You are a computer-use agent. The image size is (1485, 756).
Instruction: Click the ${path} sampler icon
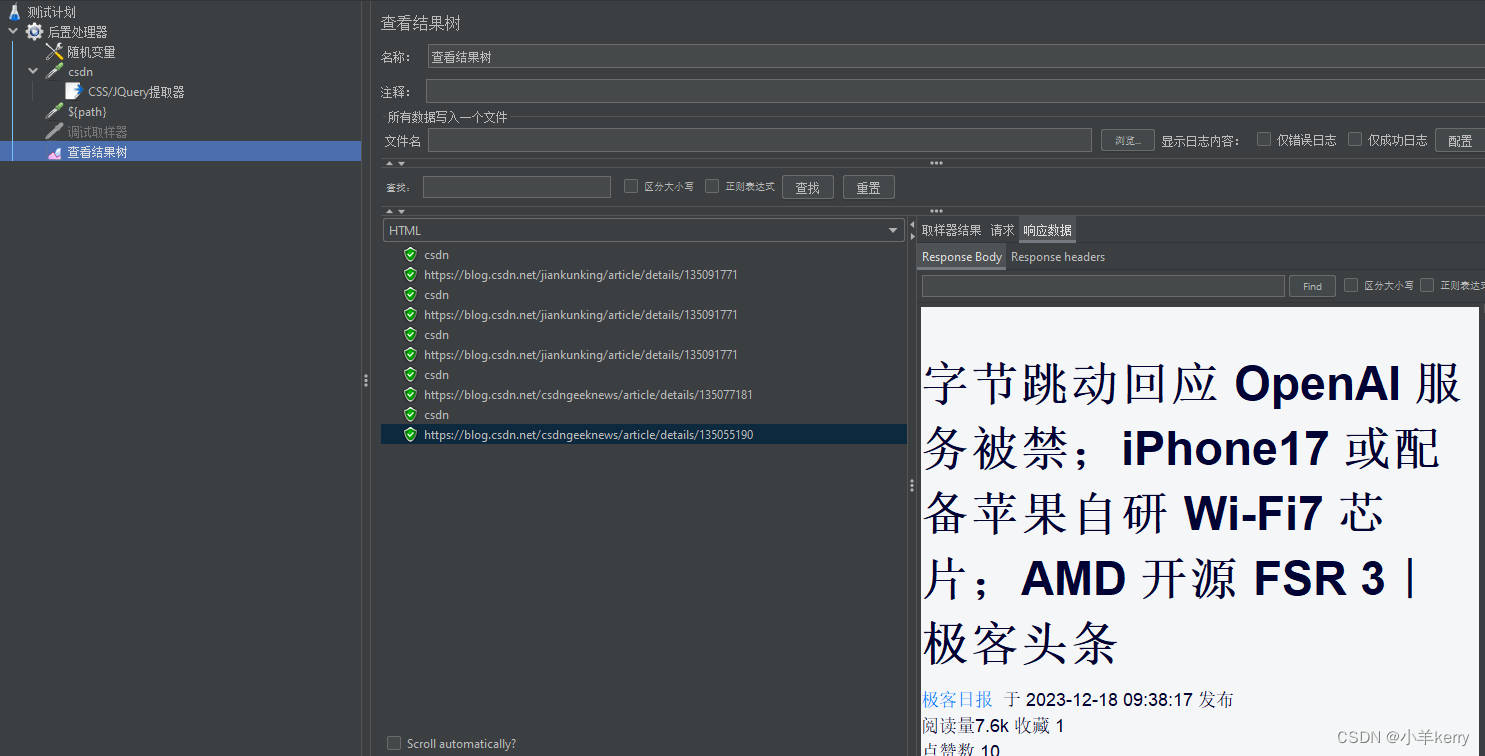click(x=55, y=112)
